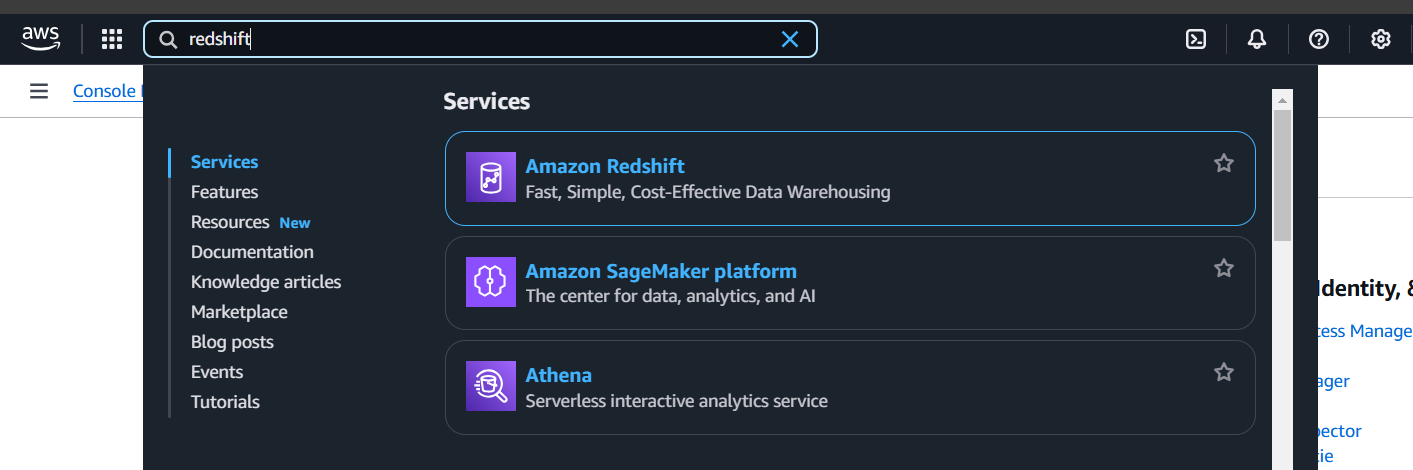Open the settings gear icon

(1381, 39)
